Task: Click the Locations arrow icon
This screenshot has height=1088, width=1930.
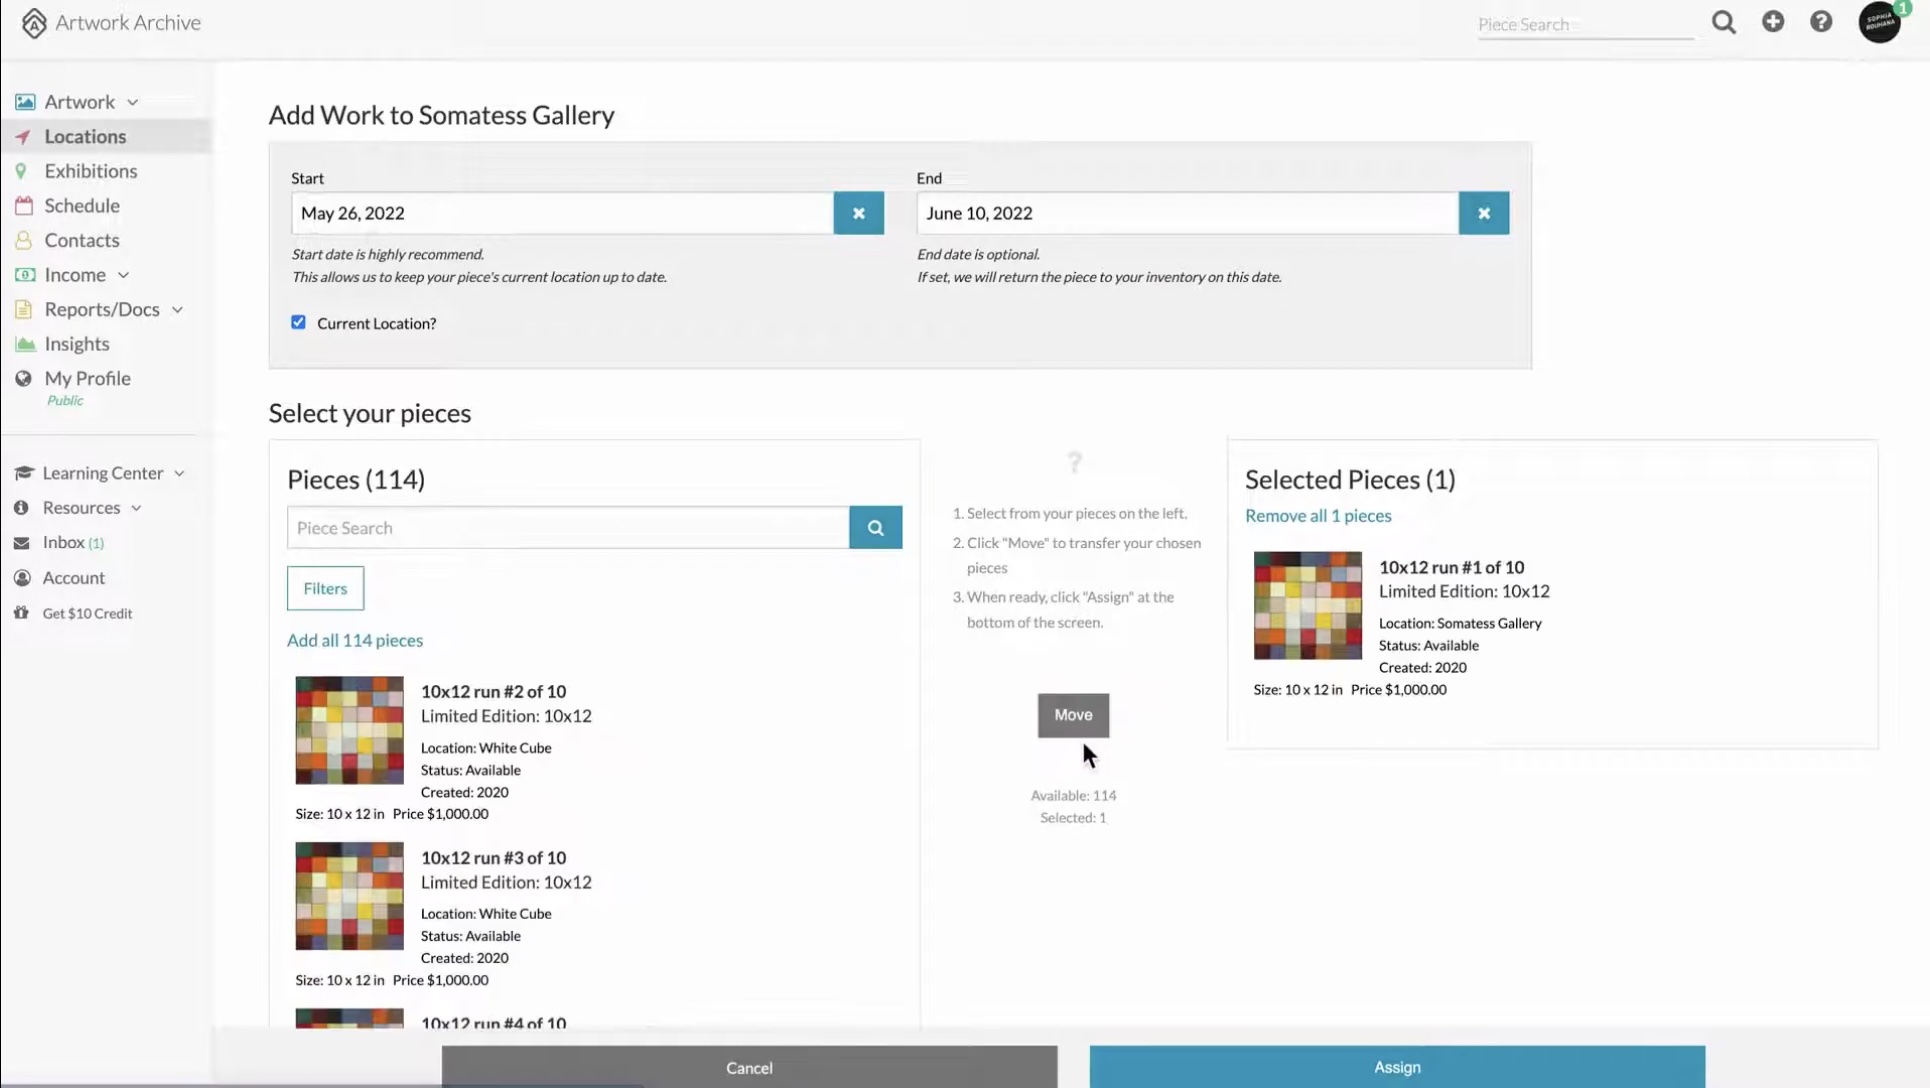Action: click(23, 137)
